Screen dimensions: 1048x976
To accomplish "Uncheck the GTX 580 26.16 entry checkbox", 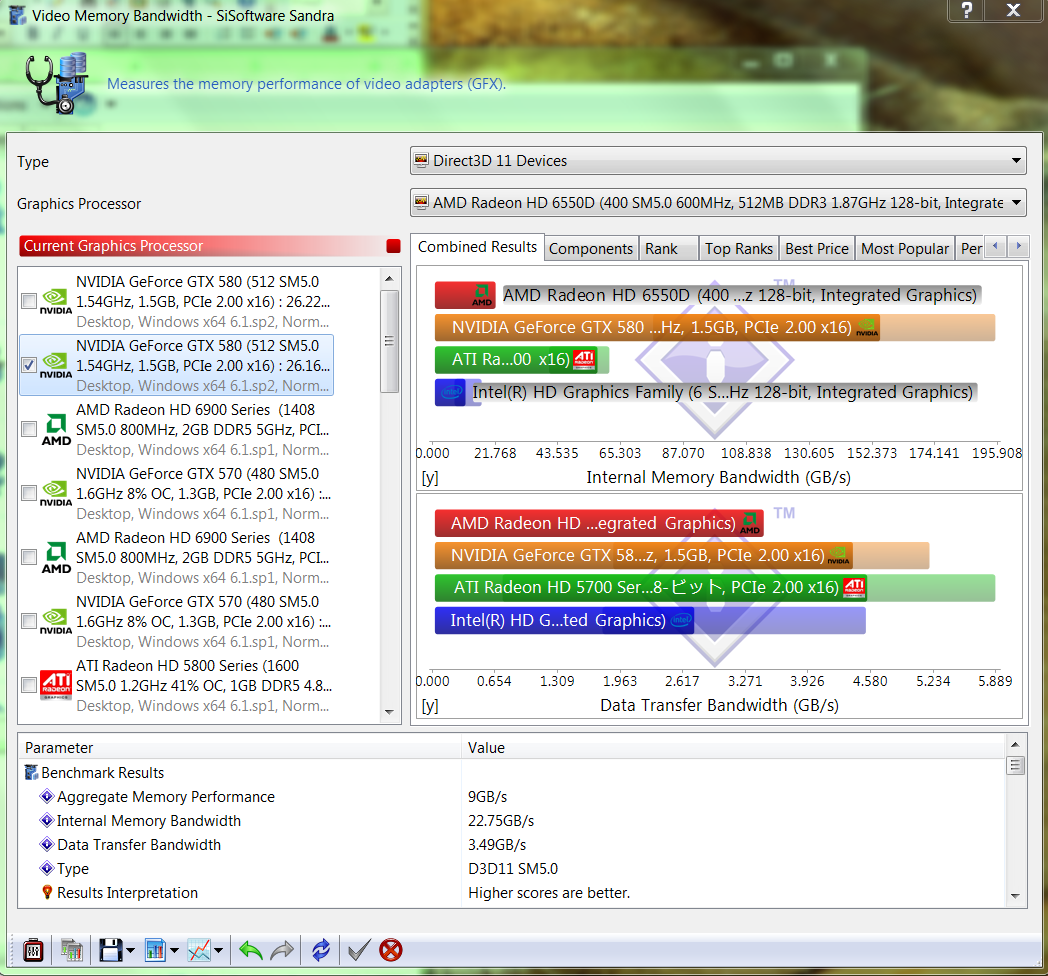I will click(x=29, y=365).
